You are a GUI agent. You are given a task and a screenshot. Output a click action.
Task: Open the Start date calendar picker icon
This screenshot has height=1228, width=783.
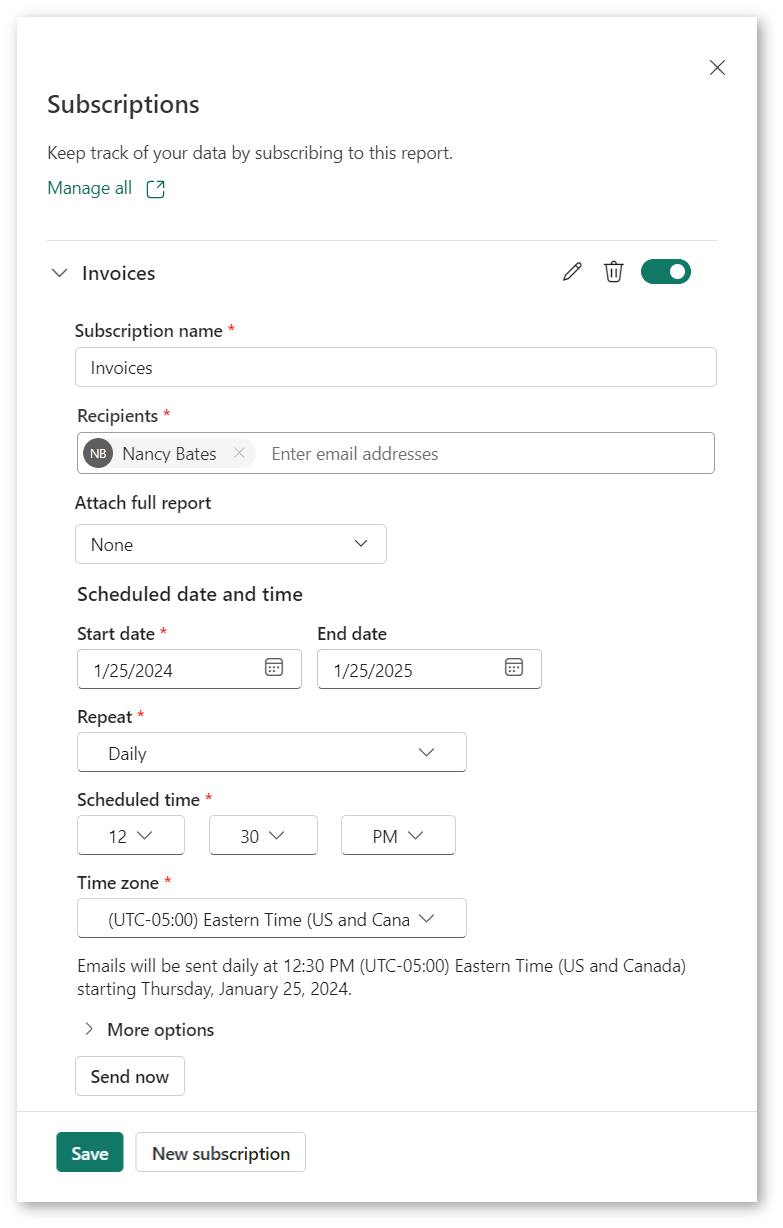[x=274, y=668]
